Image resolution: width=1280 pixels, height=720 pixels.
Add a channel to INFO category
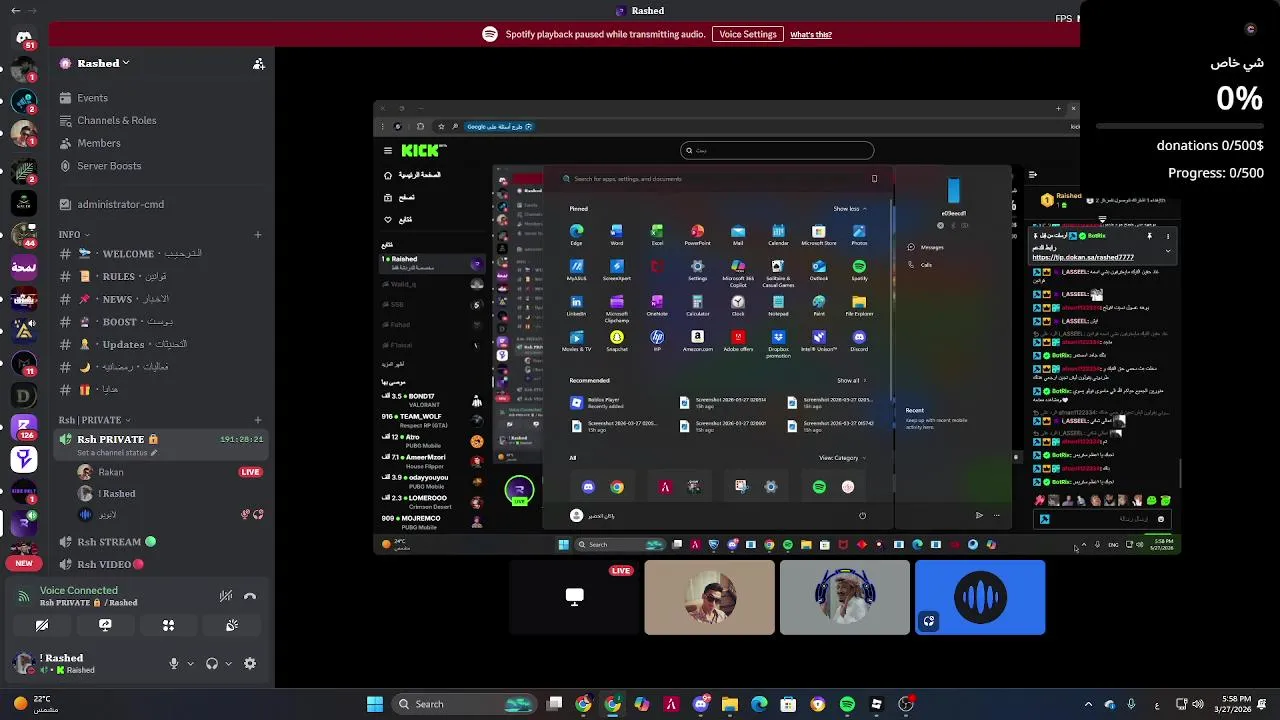pyautogui.click(x=257, y=235)
